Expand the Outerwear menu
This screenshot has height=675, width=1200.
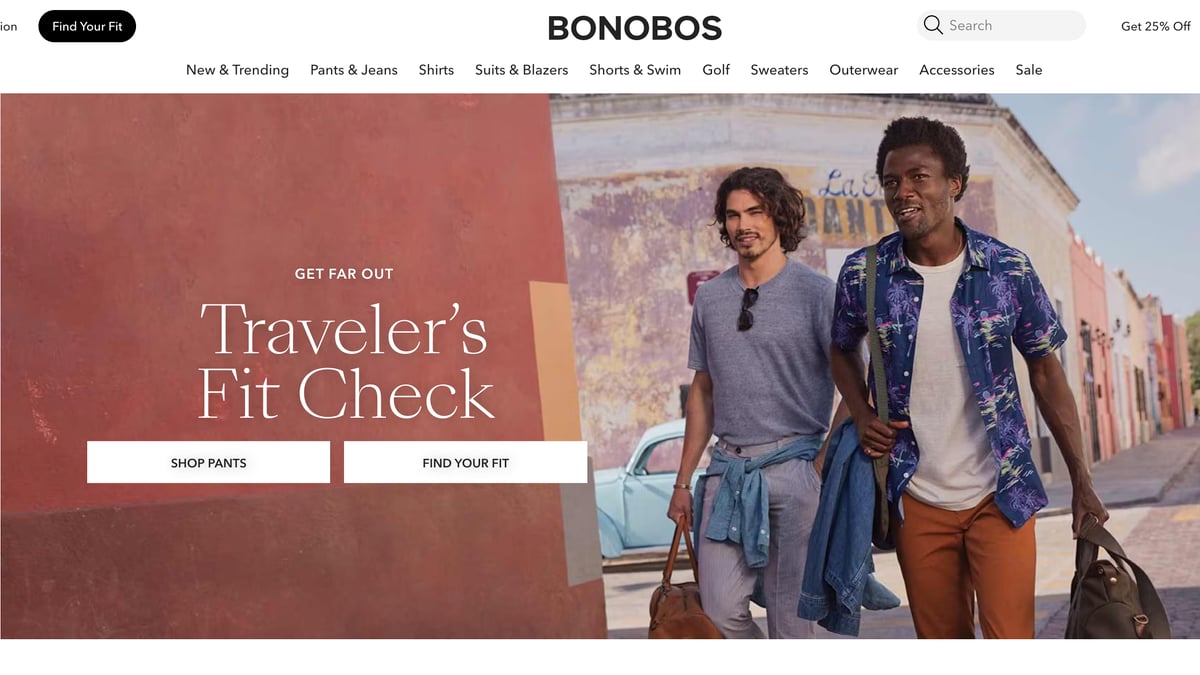click(x=864, y=70)
